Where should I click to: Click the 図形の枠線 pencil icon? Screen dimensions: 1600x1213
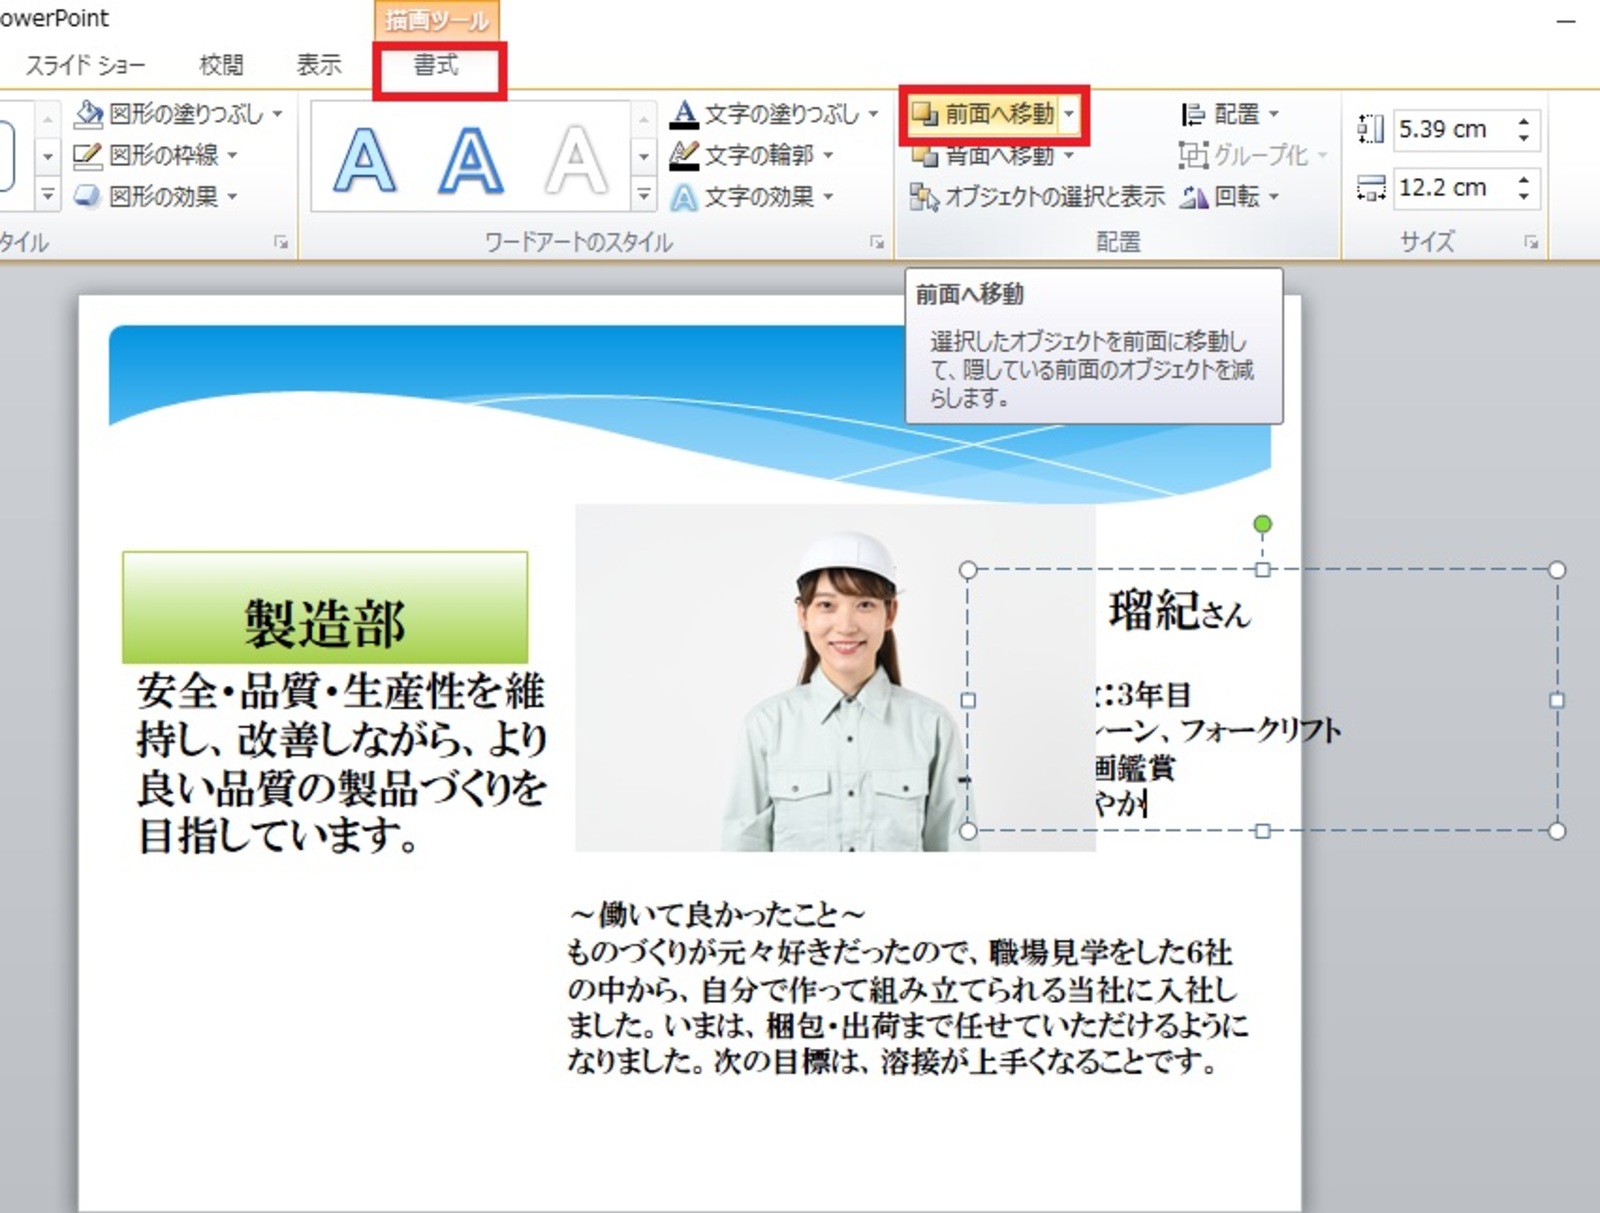88,155
